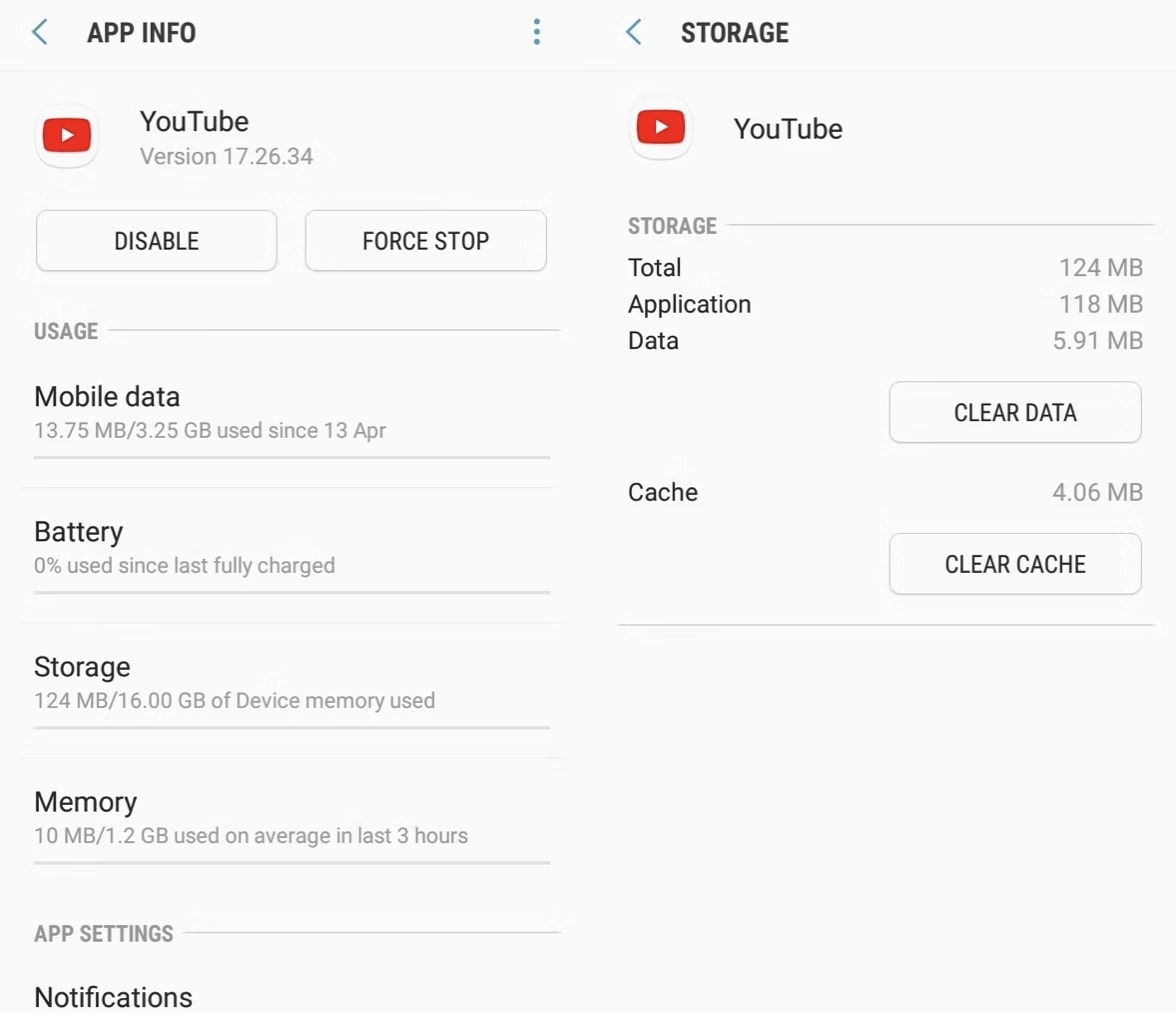
Task: Select the Total storage row showing 124 MB
Action: pyautogui.click(x=885, y=267)
